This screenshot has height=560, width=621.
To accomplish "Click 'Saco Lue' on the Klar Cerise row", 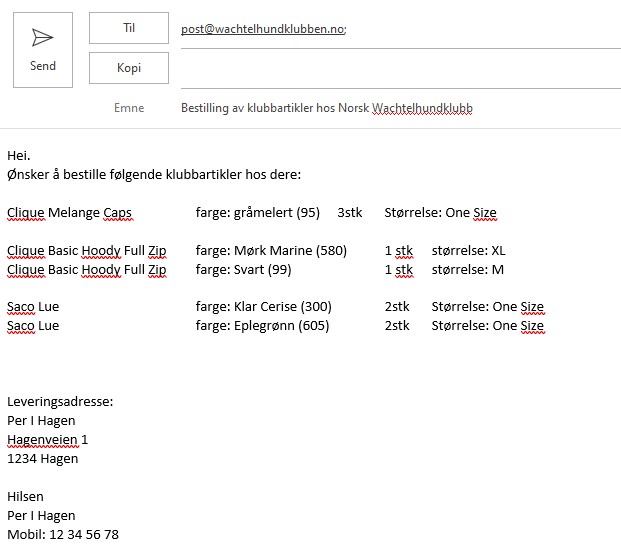I will 33,307.
